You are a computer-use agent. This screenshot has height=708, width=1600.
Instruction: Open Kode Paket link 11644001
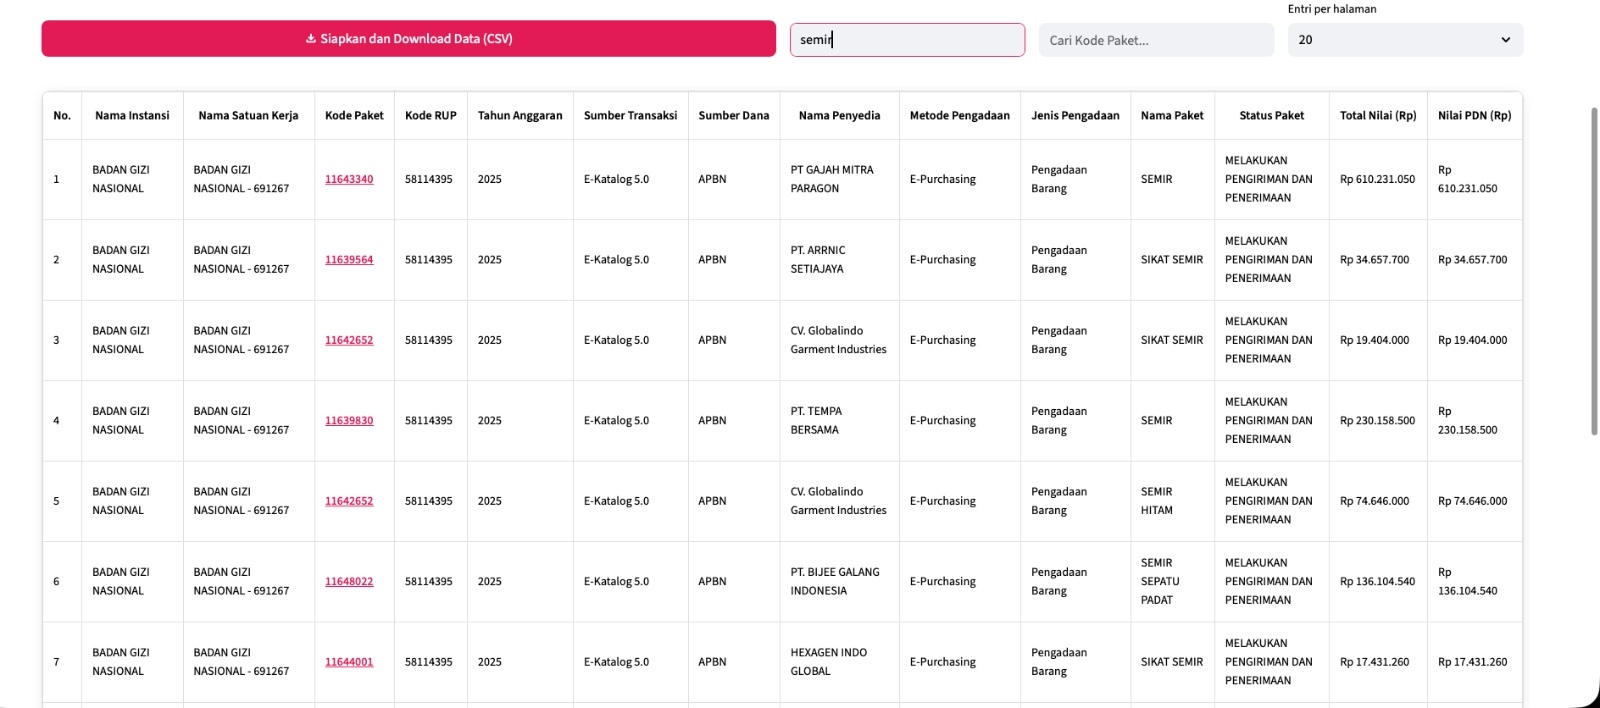pyautogui.click(x=349, y=662)
